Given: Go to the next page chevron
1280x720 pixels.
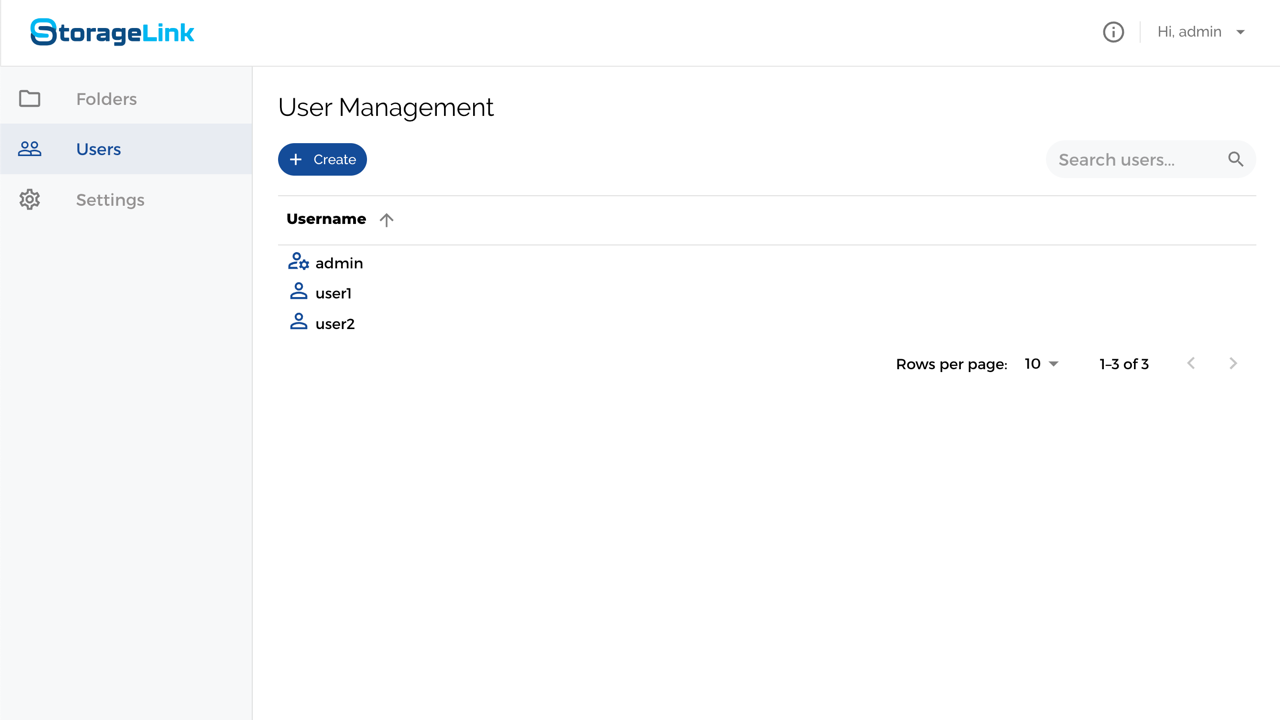Looking at the screenshot, I should pos(1233,364).
